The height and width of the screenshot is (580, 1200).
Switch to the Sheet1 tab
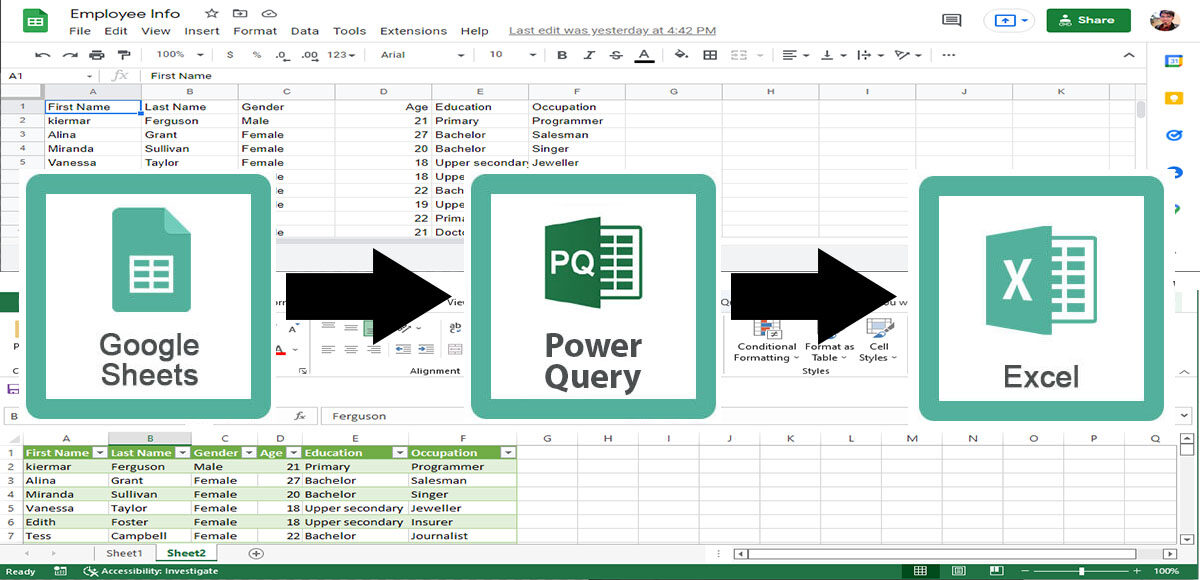click(x=124, y=553)
